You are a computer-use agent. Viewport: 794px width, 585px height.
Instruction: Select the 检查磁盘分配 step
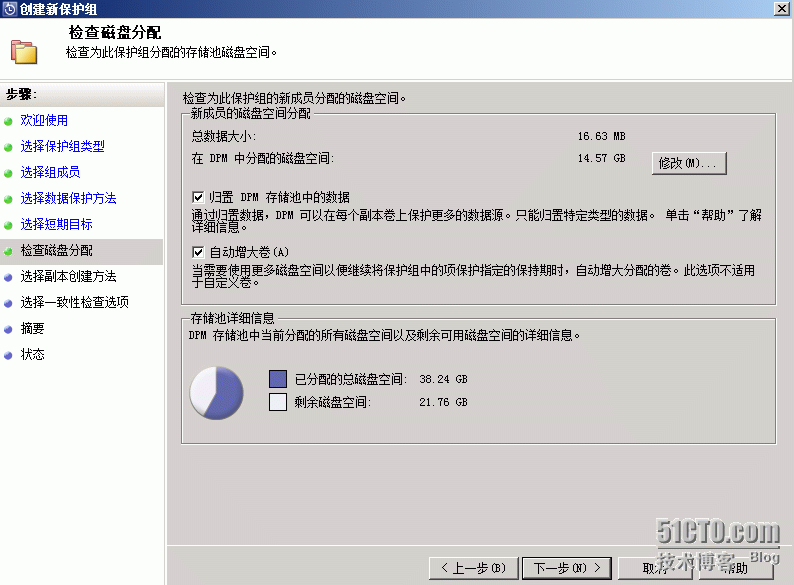[56, 250]
